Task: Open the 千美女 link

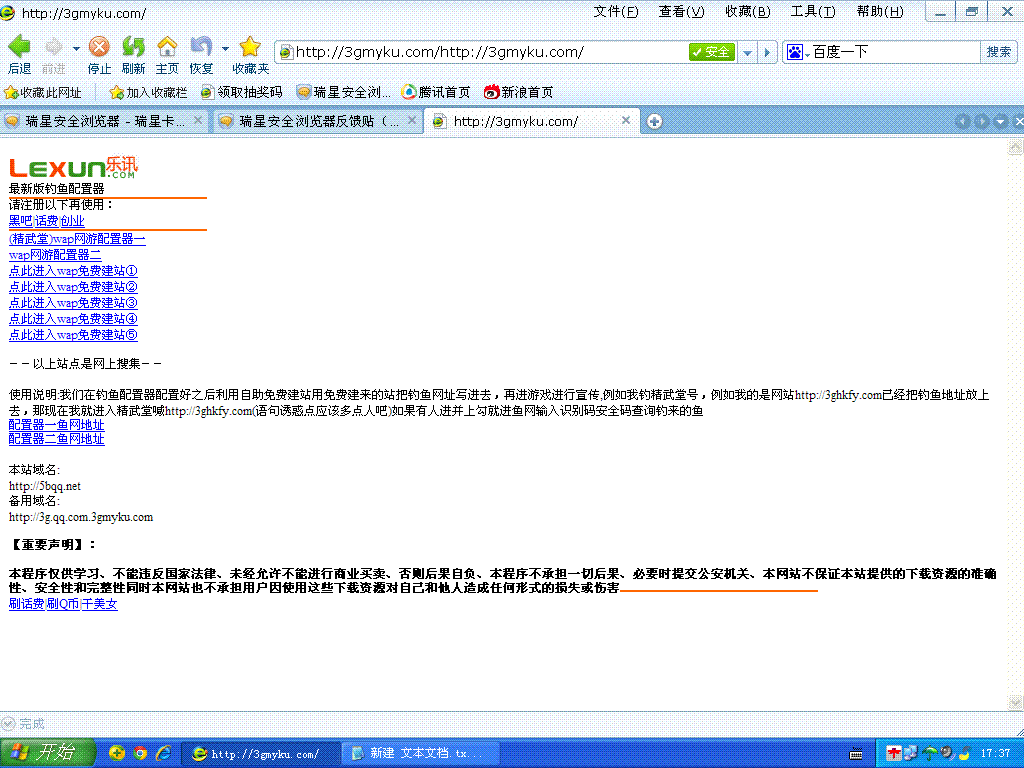Action: click(99, 604)
